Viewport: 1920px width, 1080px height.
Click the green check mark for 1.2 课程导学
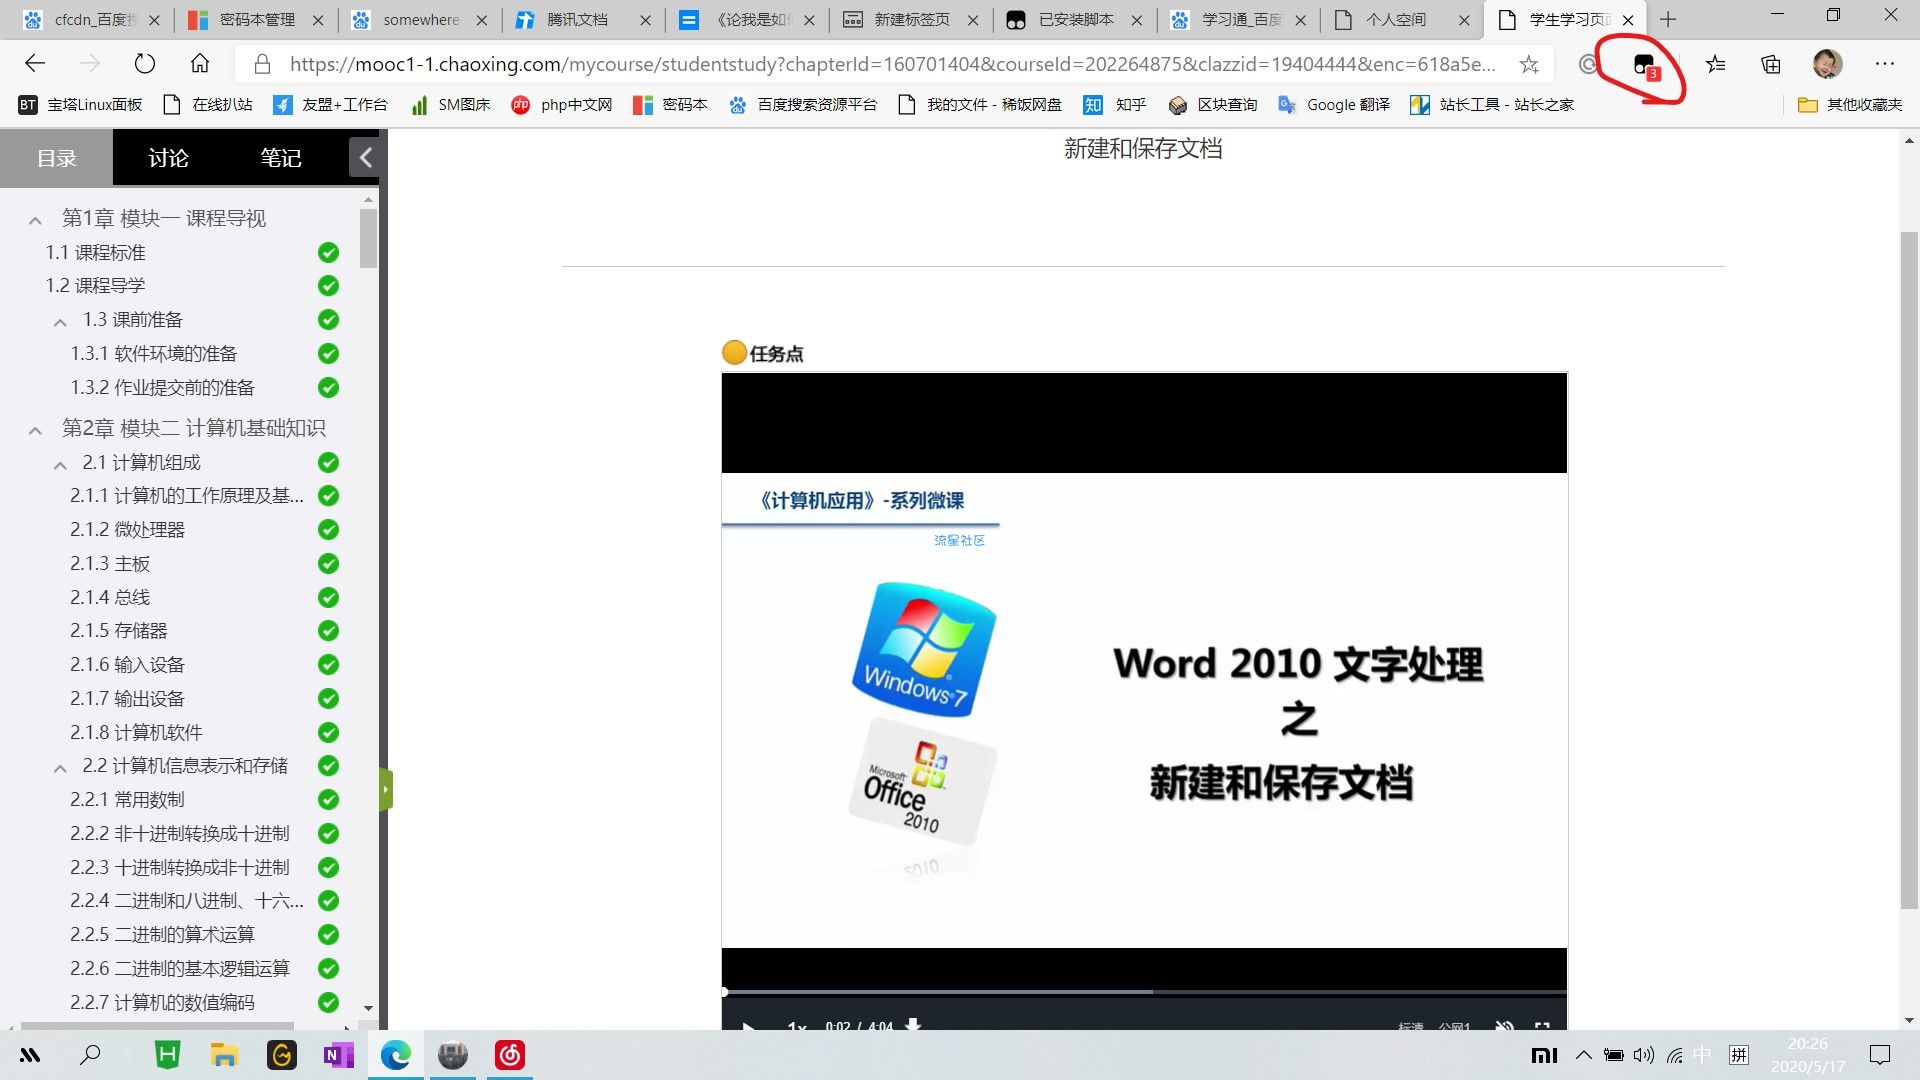pos(328,286)
